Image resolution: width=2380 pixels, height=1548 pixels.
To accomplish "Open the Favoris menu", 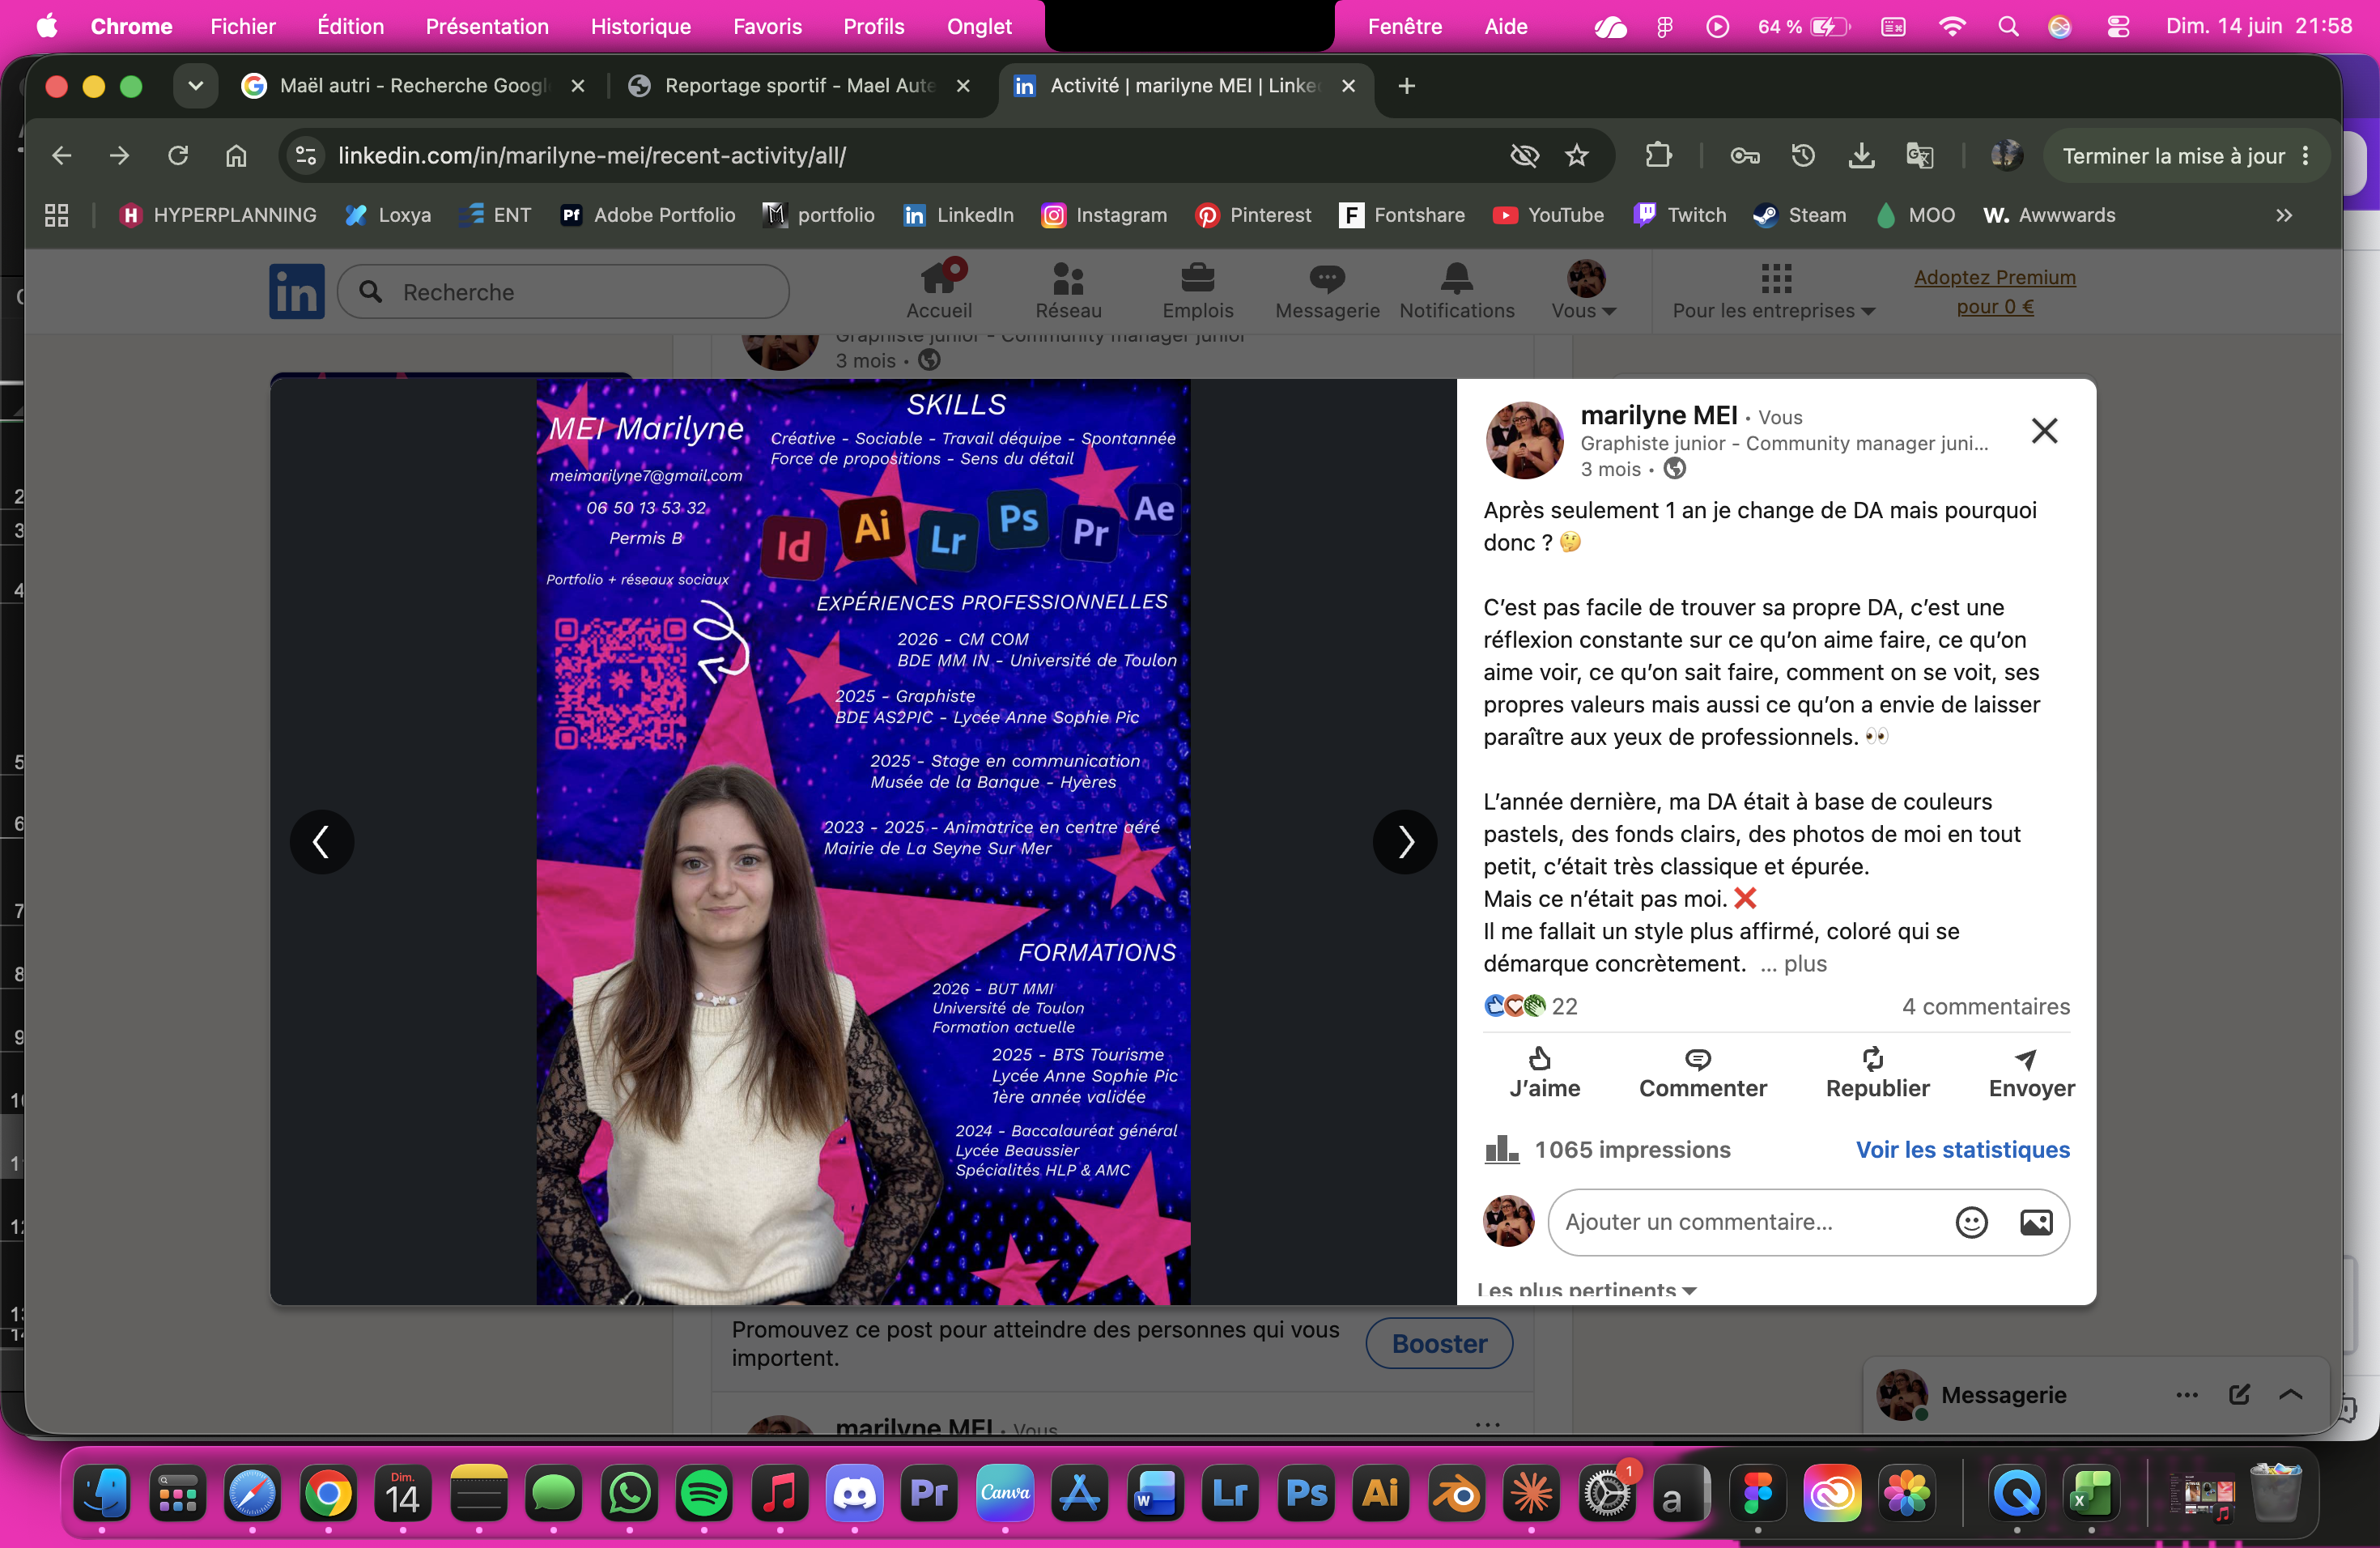I will pyautogui.click(x=767, y=26).
